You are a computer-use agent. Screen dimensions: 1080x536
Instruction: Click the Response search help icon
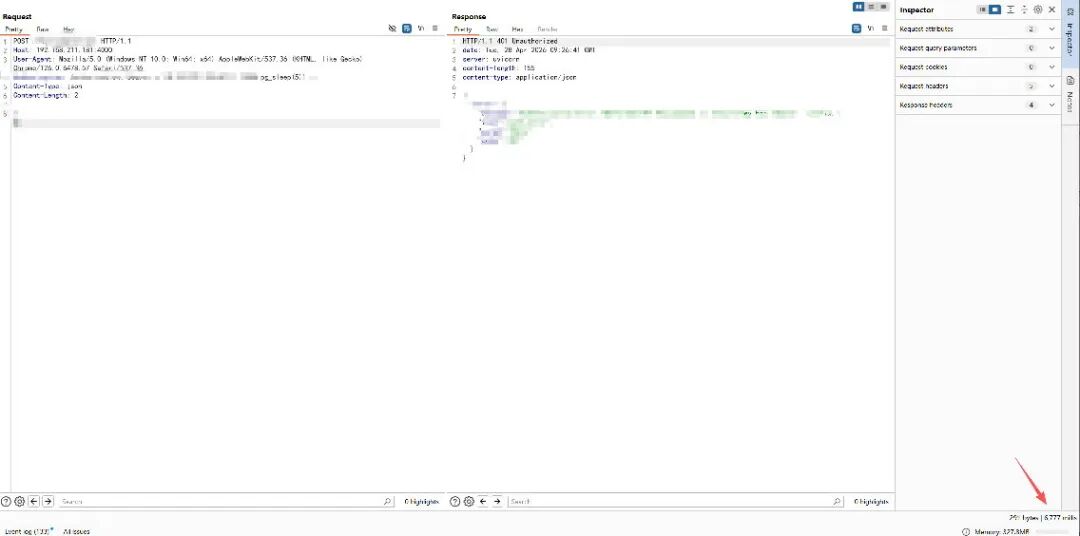point(455,501)
